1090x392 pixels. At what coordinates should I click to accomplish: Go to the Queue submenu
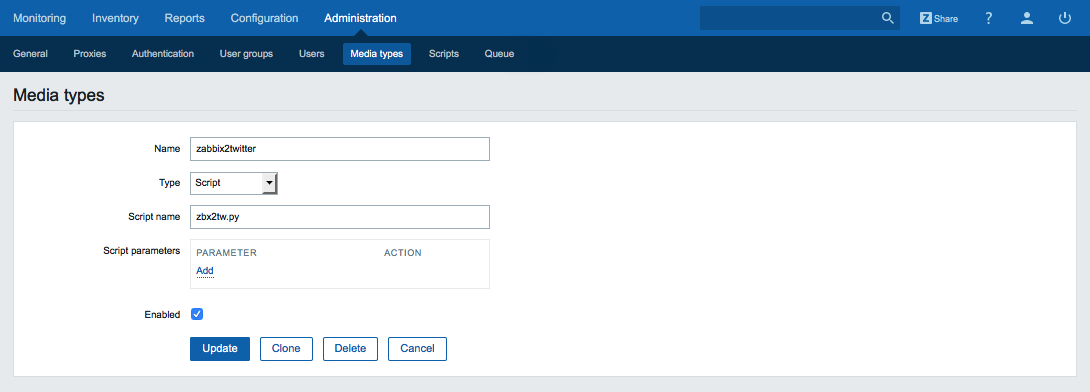(499, 54)
